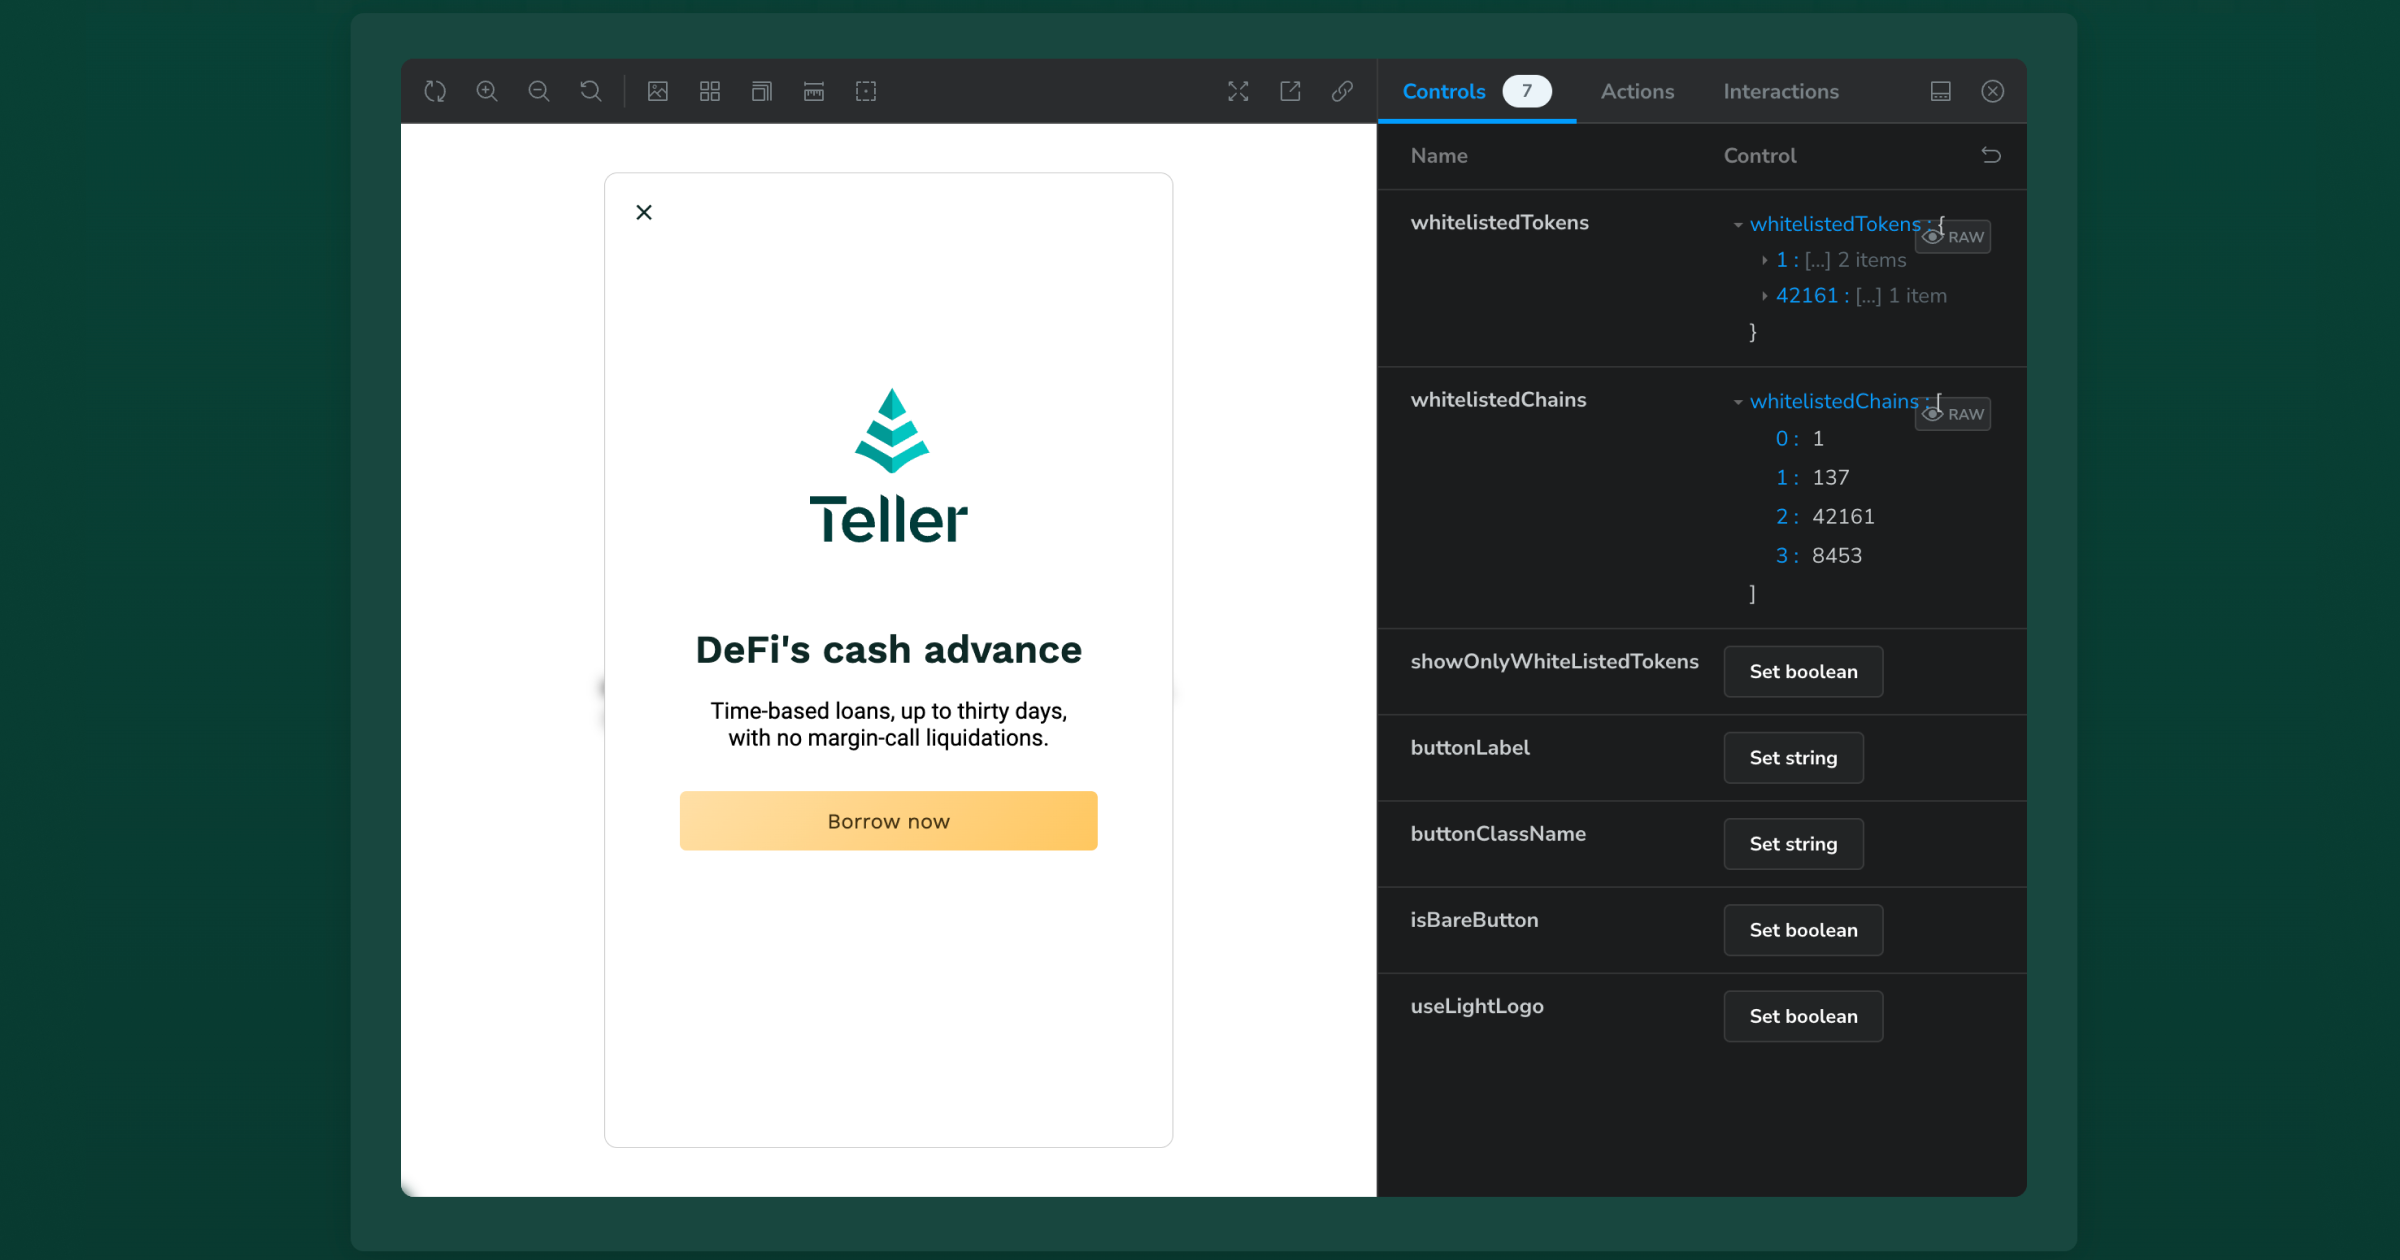2400x1260 pixels.
Task: Zoom in on the canvas
Action: [487, 91]
